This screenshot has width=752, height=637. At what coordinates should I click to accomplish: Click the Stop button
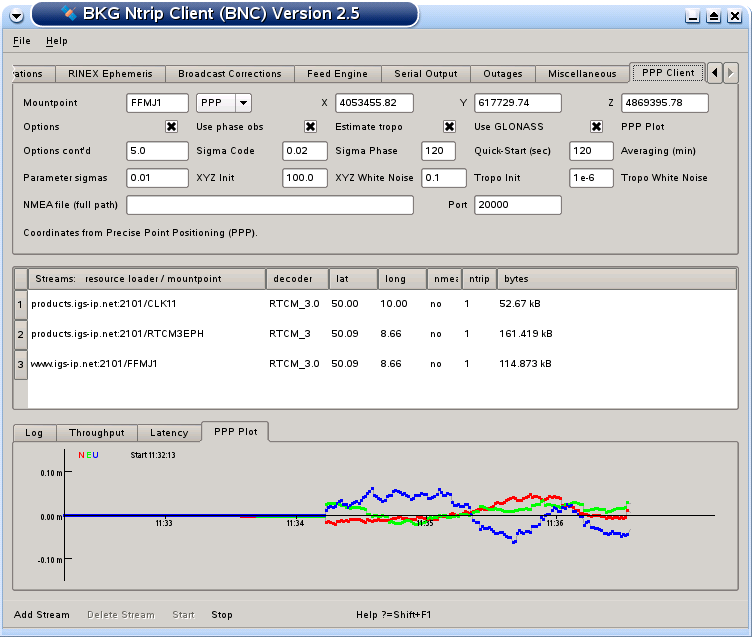pos(222,614)
